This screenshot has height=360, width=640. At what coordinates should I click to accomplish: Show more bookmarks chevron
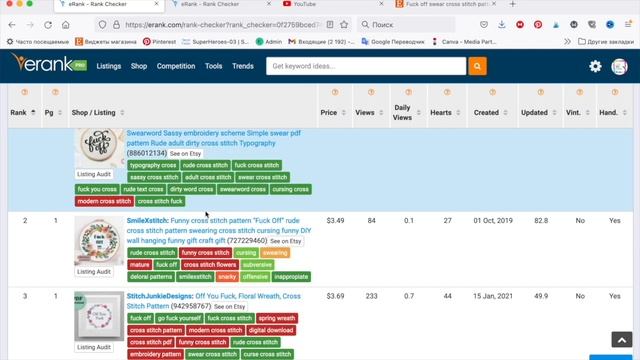(567, 42)
